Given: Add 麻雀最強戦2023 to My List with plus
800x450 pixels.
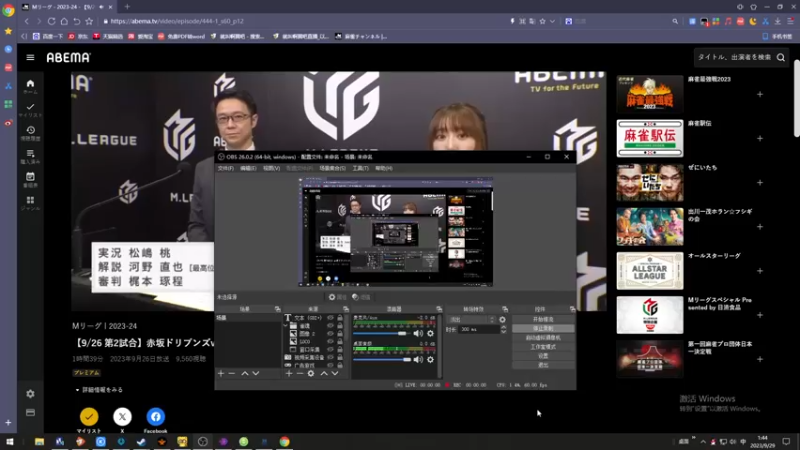Looking at the screenshot, I should [x=760, y=94].
